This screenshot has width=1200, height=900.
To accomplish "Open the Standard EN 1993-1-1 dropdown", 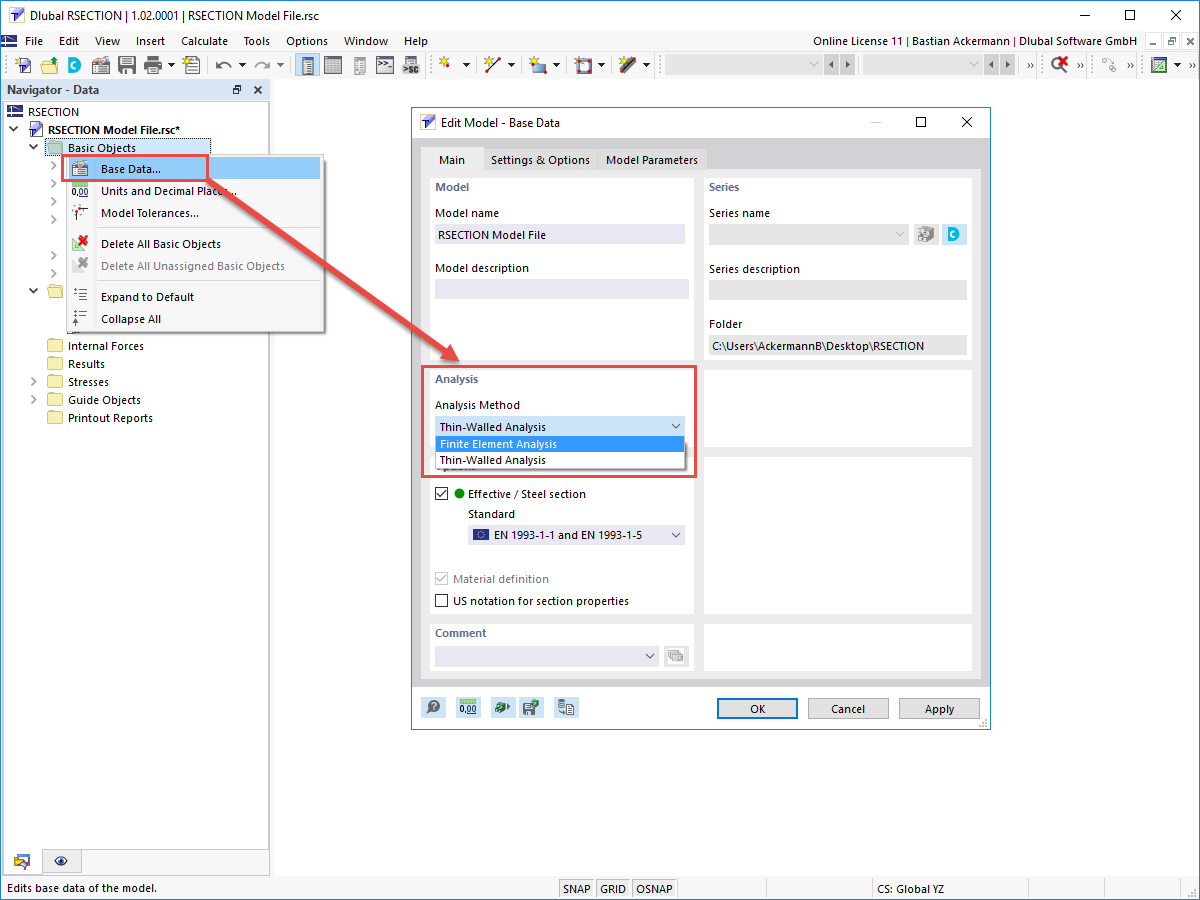I will click(x=577, y=535).
